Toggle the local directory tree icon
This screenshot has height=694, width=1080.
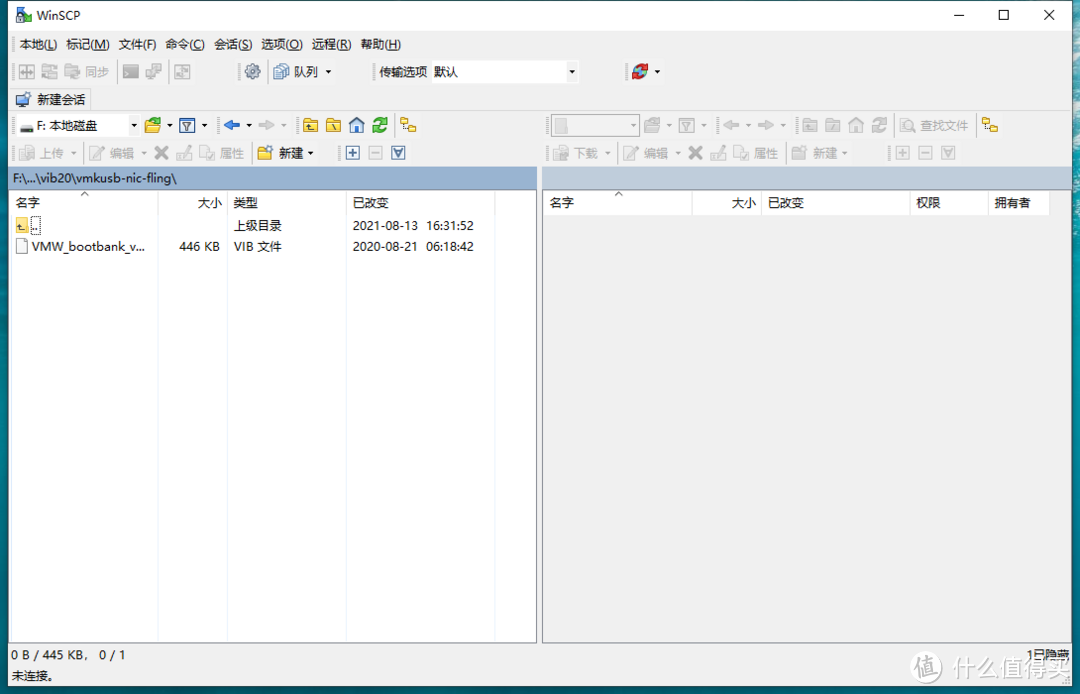click(x=408, y=125)
